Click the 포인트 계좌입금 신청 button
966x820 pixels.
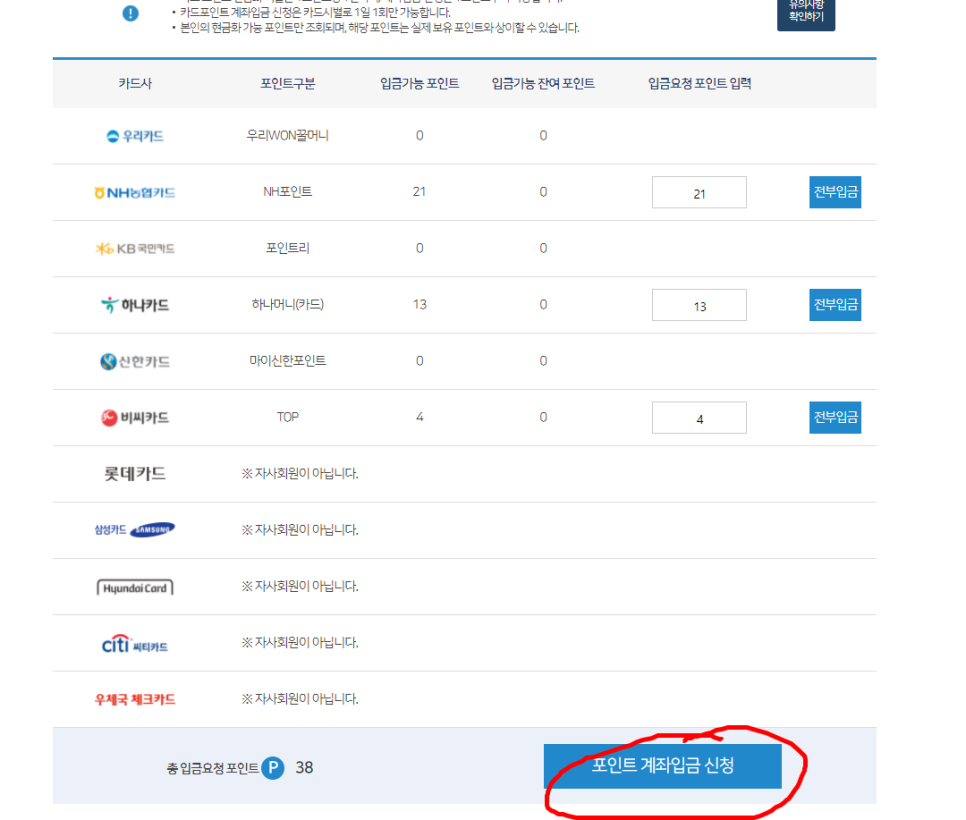[662, 766]
